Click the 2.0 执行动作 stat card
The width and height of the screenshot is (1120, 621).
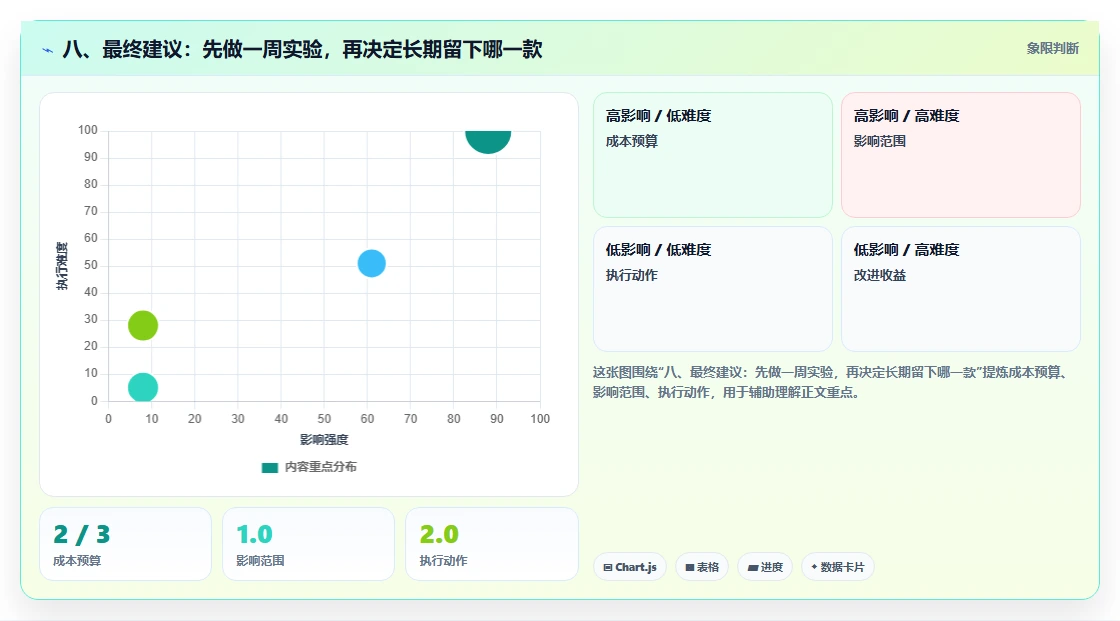[x=491, y=544]
